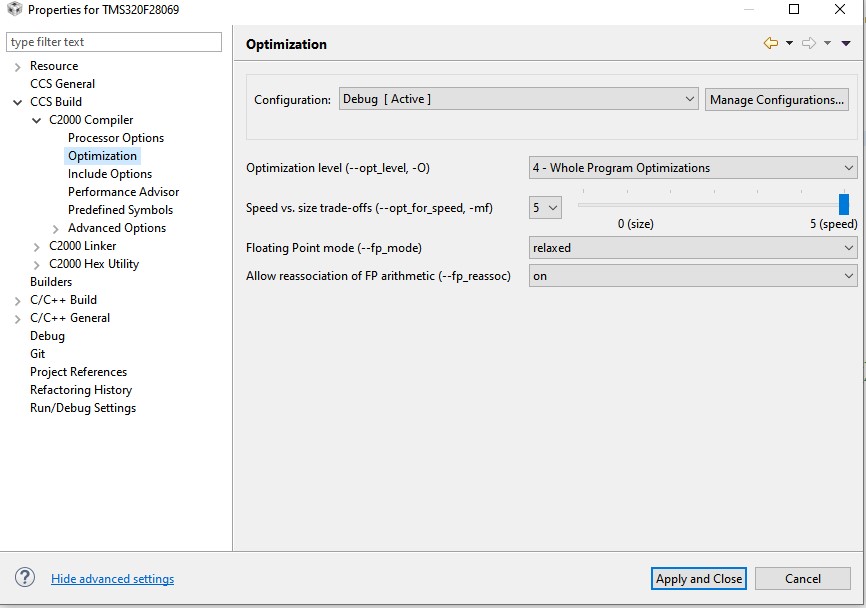
Task: Open the Debug properties page
Action: [x=47, y=336]
